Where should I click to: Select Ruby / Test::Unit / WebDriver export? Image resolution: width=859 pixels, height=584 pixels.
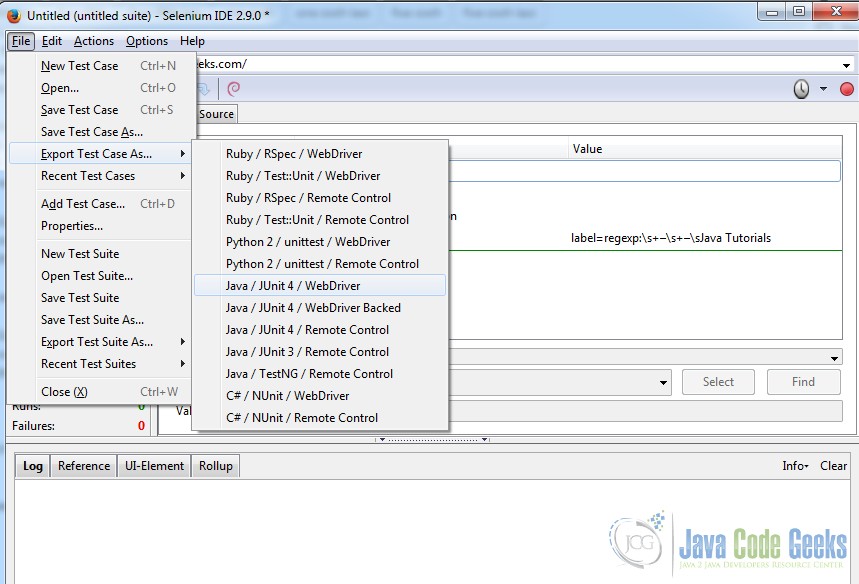coord(320,176)
